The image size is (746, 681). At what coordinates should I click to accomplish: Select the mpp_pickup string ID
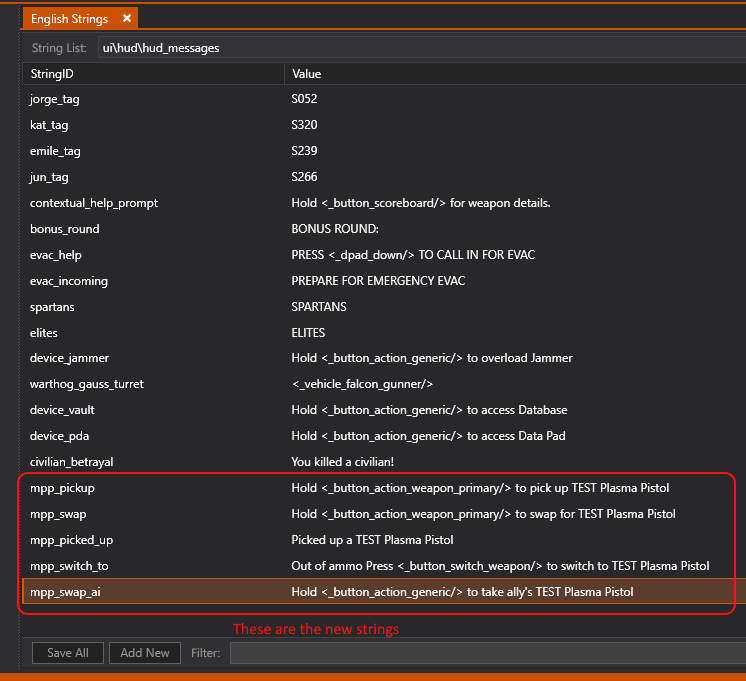[62, 488]
